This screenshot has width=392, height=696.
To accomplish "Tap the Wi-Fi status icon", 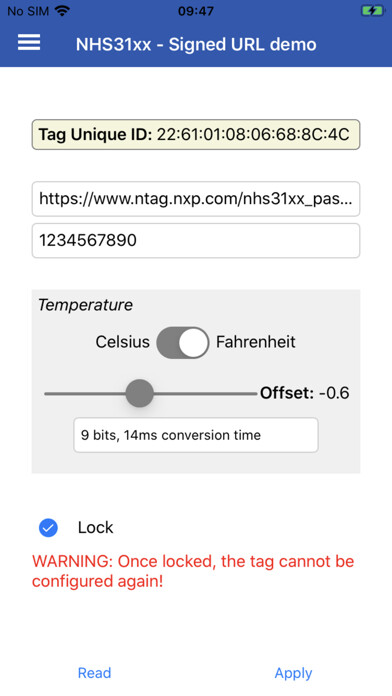I will (63, 11).
